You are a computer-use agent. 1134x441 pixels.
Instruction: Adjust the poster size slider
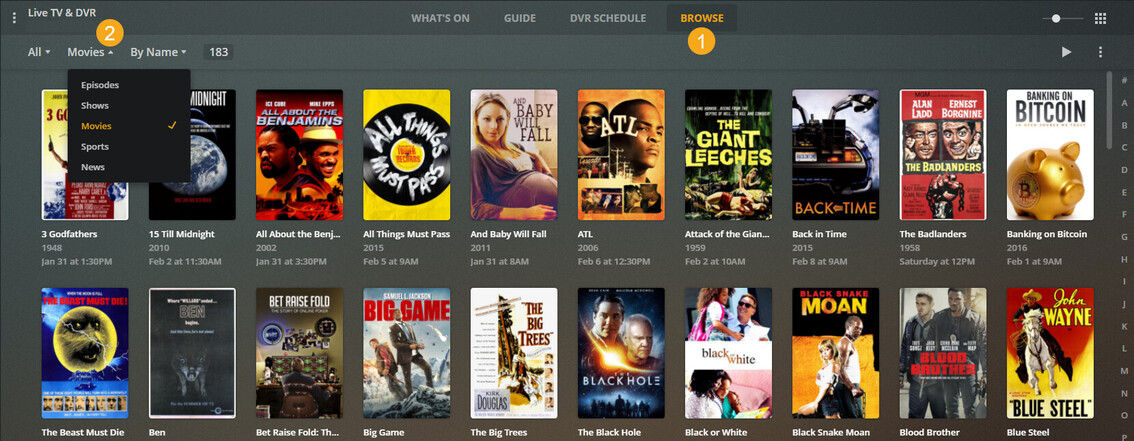click(x=1056, y=19)
